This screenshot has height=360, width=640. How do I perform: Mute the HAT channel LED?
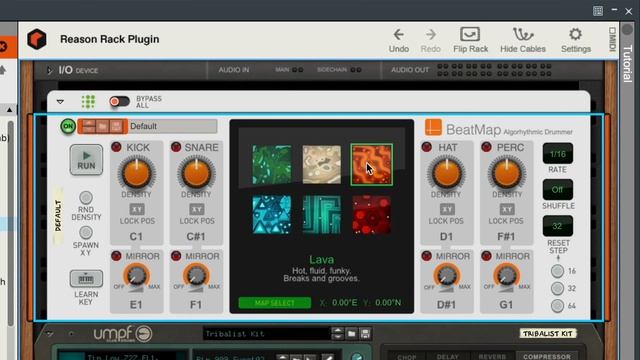tap(427, 147)
